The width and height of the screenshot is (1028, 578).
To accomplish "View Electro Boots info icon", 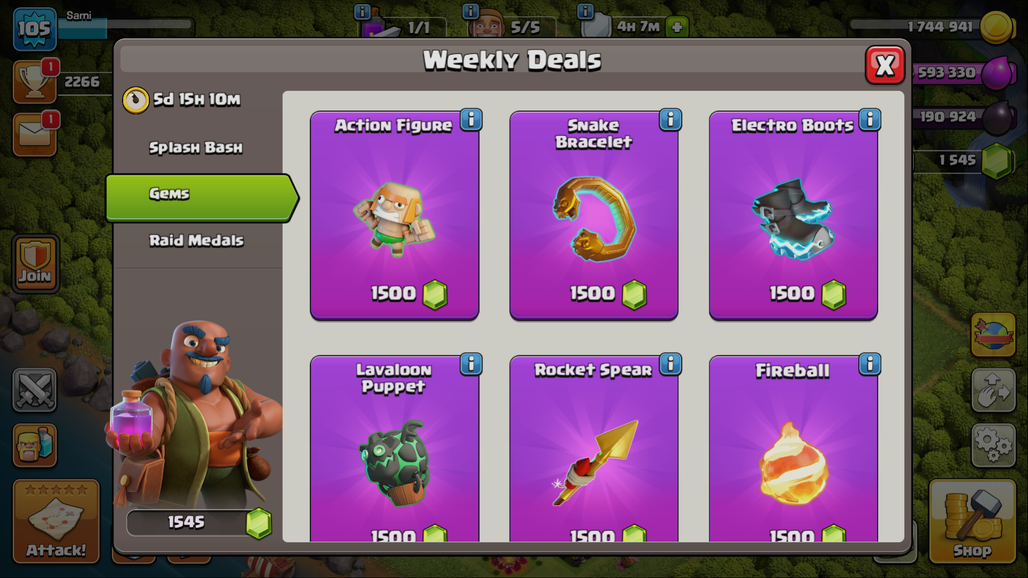I will (869, 120).
